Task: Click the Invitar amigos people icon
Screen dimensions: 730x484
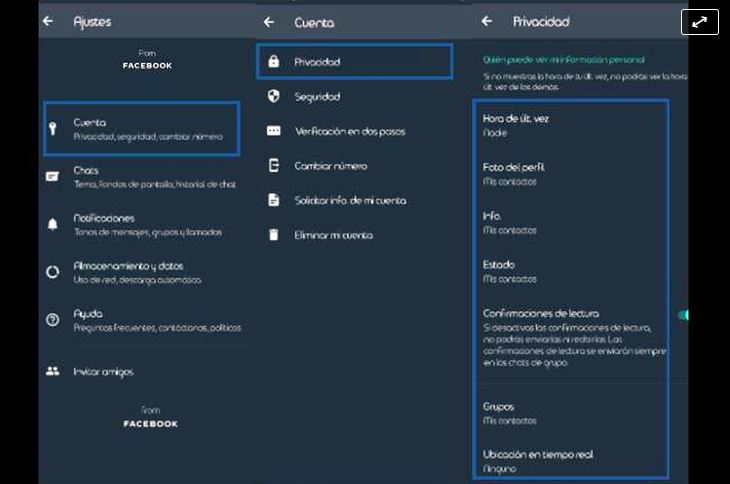Action: (x=53, y=371)
